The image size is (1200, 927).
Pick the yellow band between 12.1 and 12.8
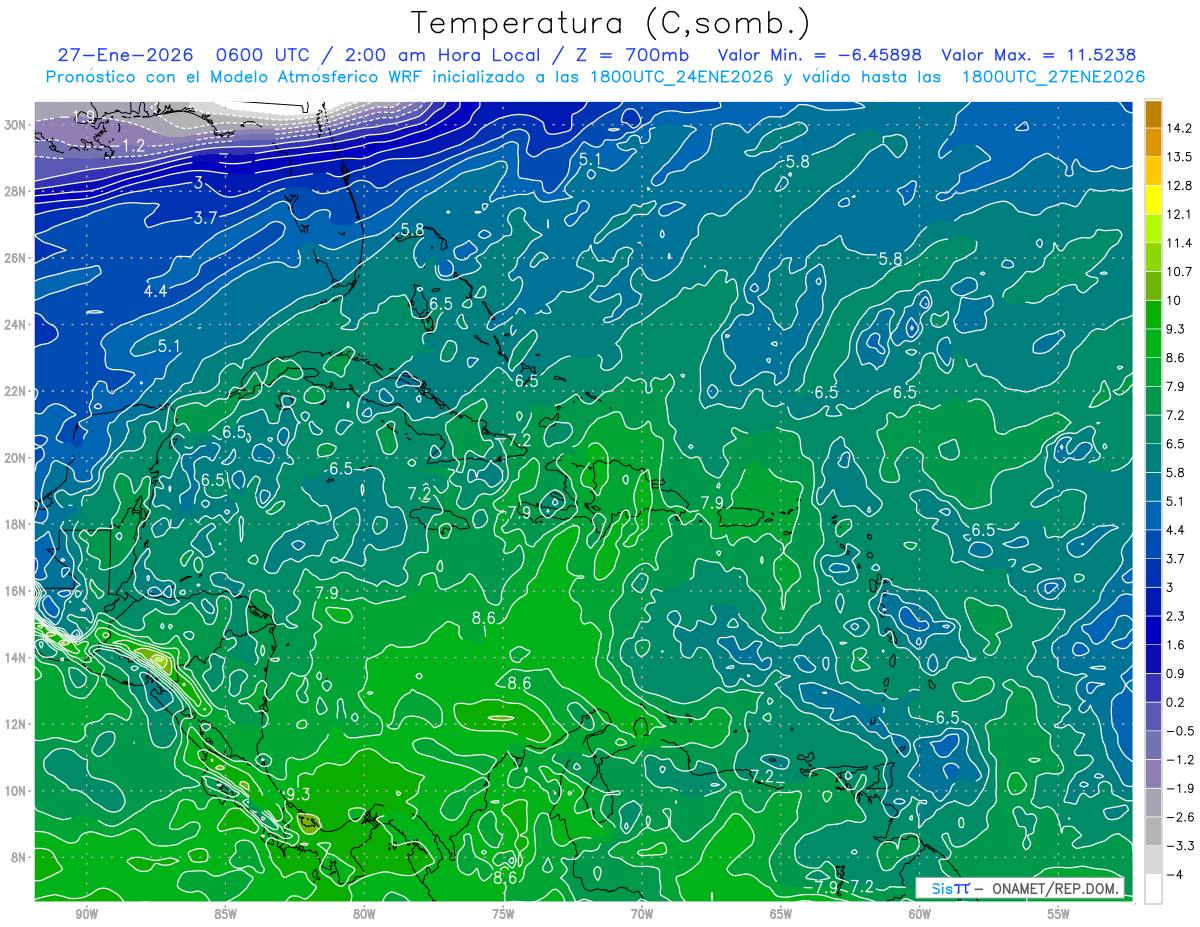tap(1153, 200)
